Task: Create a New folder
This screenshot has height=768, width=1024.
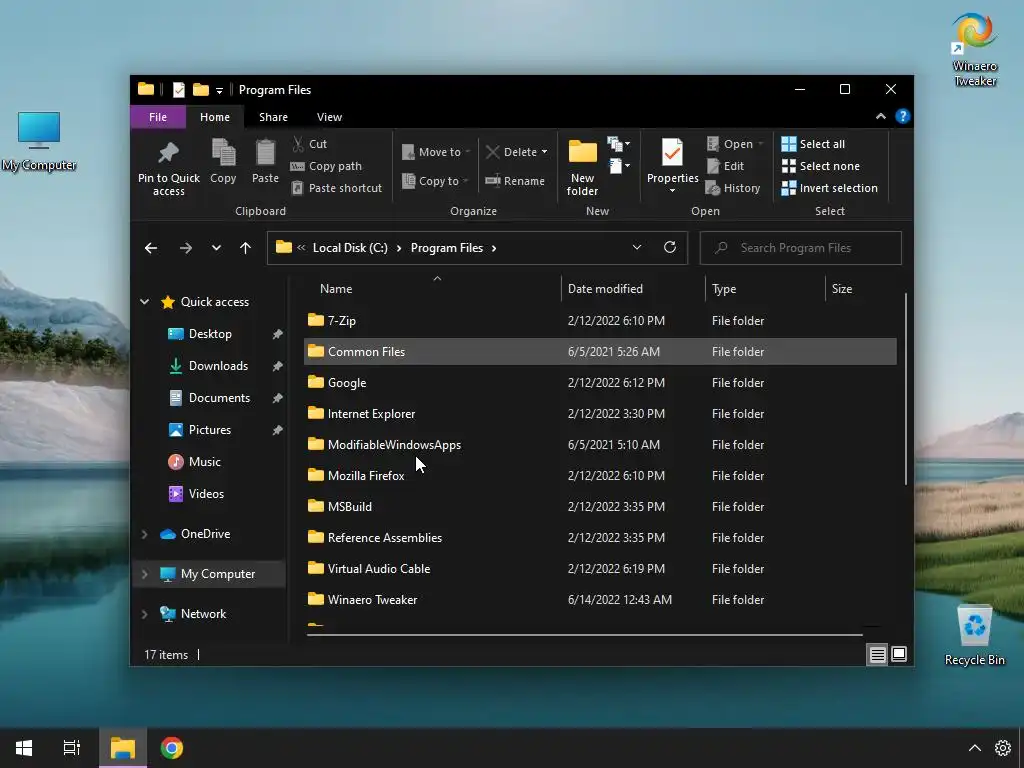Action: tap(582, 167)
